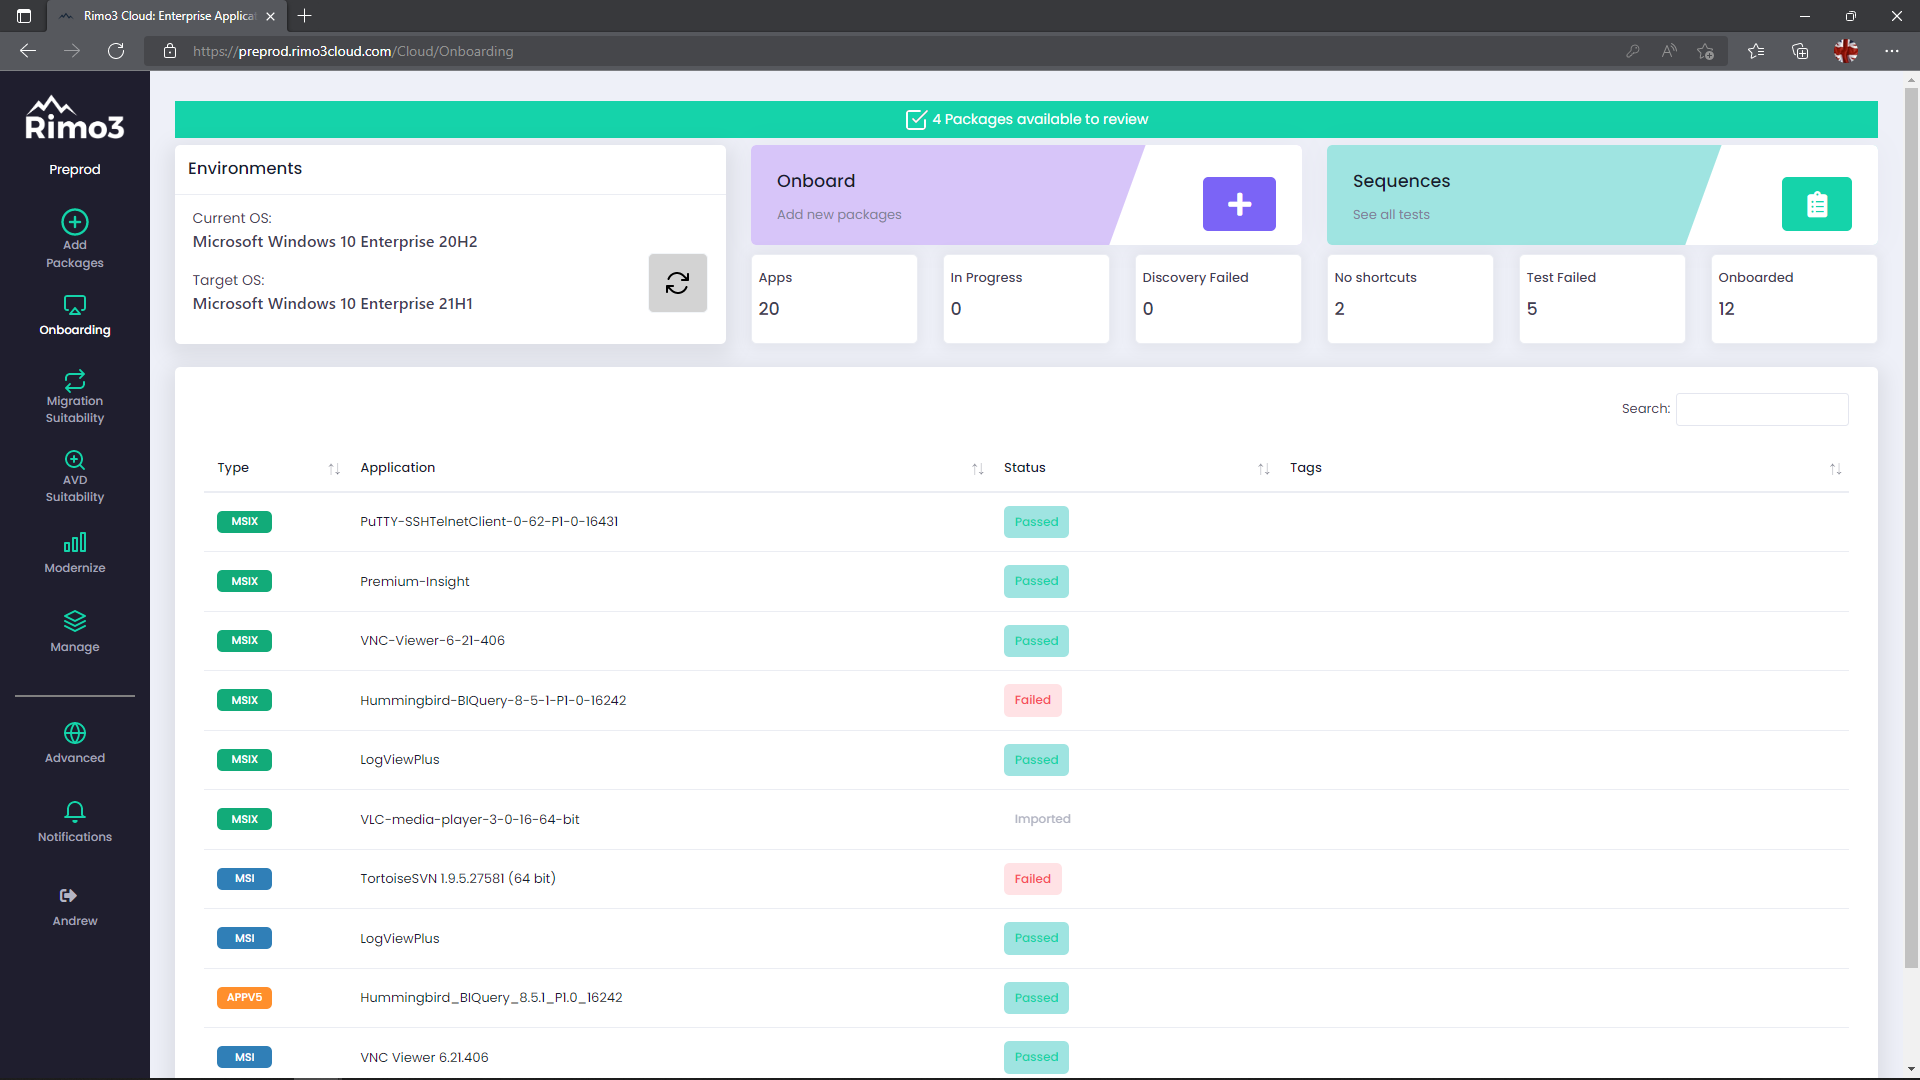Sort table by Tags column
The image size is (1920, 1080).
click(1835, 469)
